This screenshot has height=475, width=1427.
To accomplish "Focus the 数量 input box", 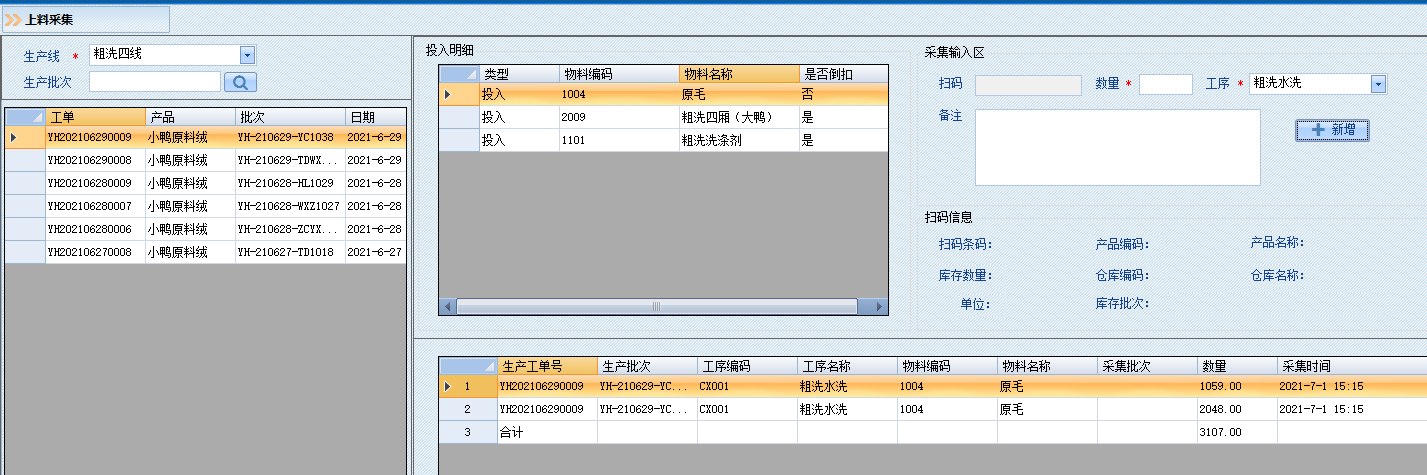I will (x=1165, y=85).
